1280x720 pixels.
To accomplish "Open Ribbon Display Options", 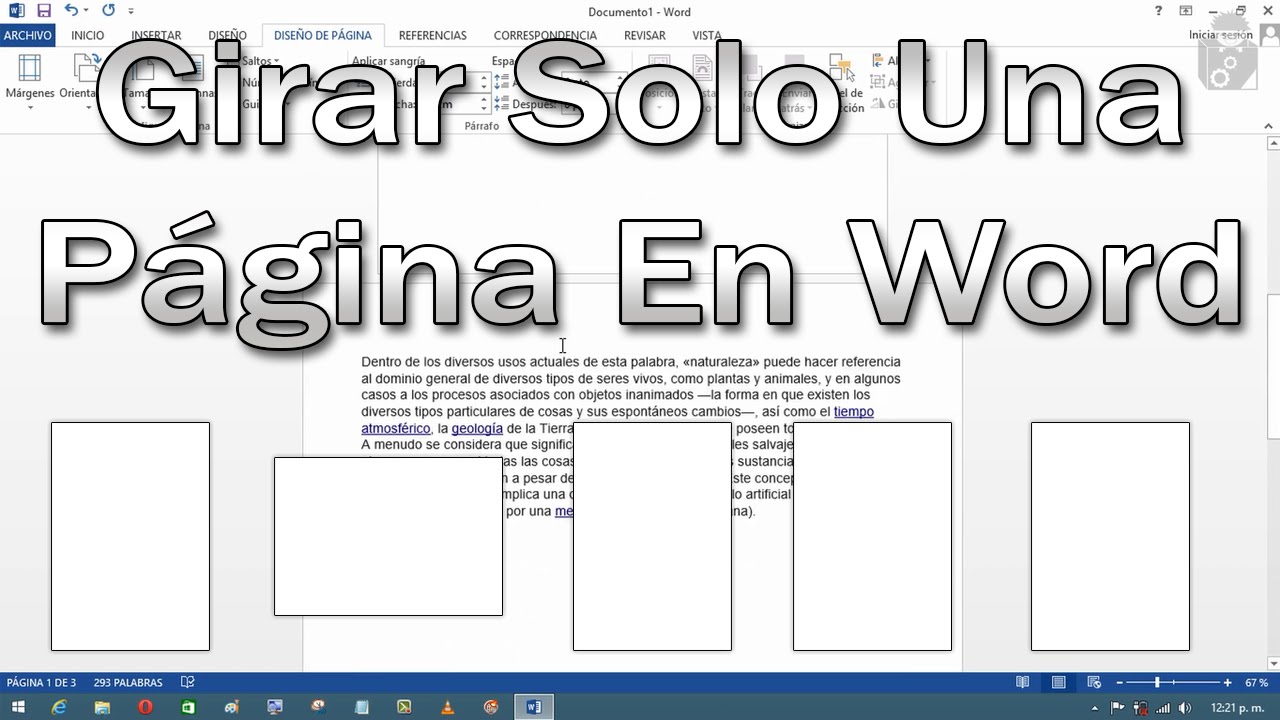I will coord(1186,11).
